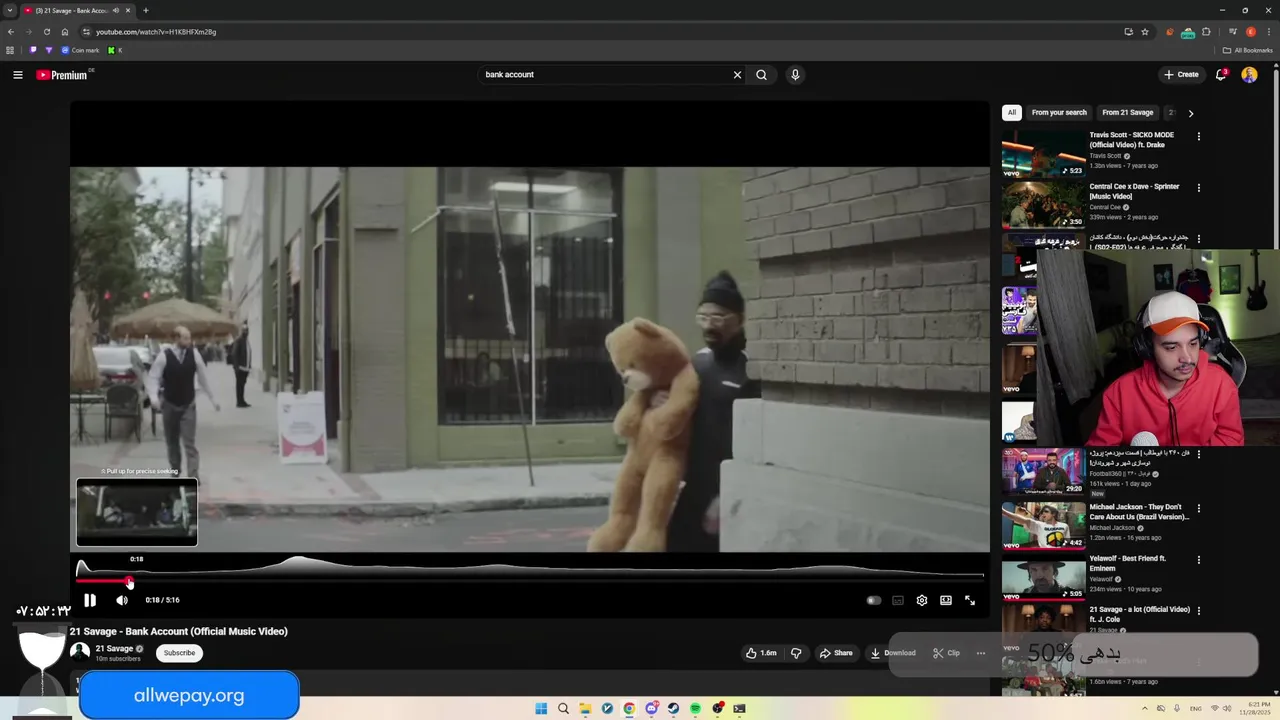The height and width of the screenshot is (720, 1280).
Task: Select the All filter chip
Action: pyautogui.click(x=1012, y=113)
